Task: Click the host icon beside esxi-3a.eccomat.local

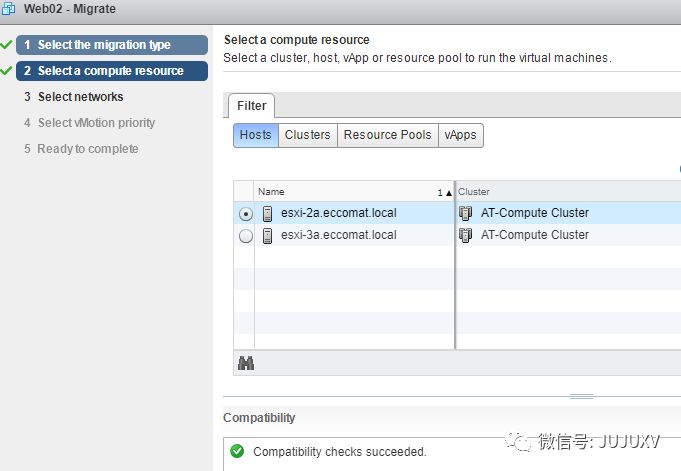Action: 268,236
